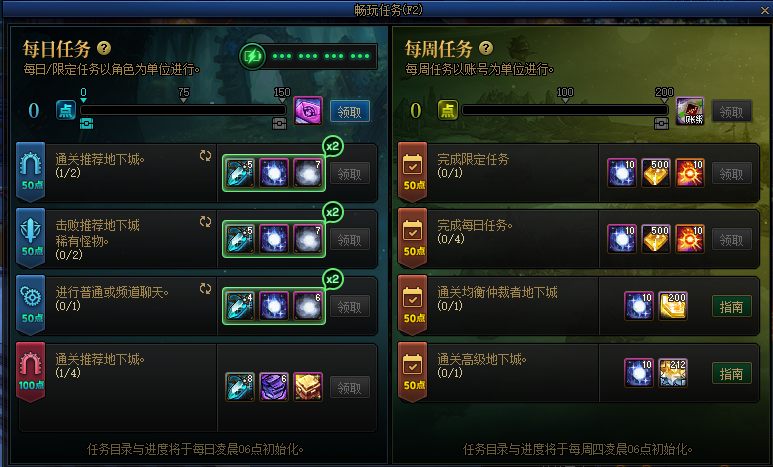Click the 212 reward icon for 通关高级地下城
Screen dimensions: 773x467
673,372
